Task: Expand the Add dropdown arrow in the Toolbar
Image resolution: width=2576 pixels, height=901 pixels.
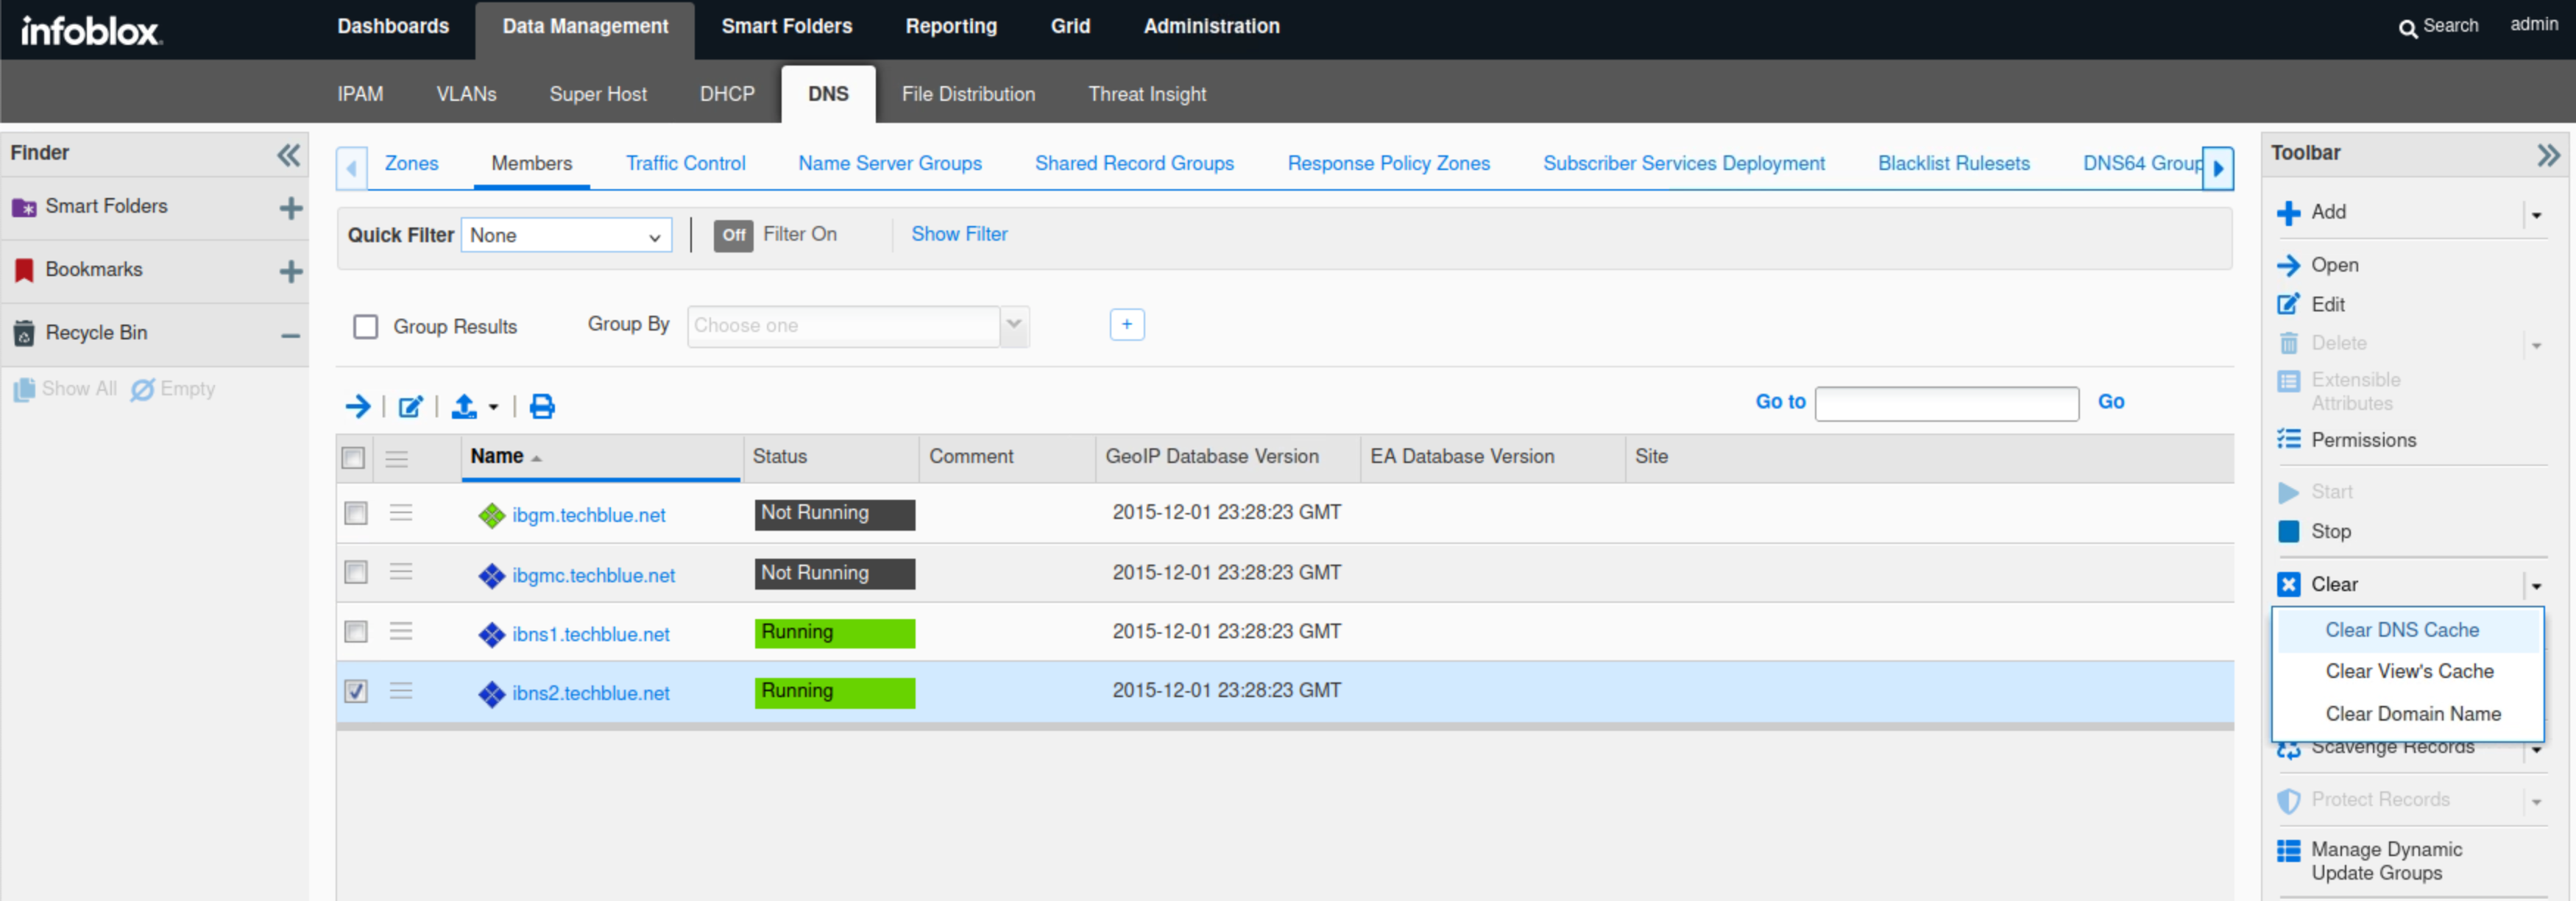Action: (2536, 214)
